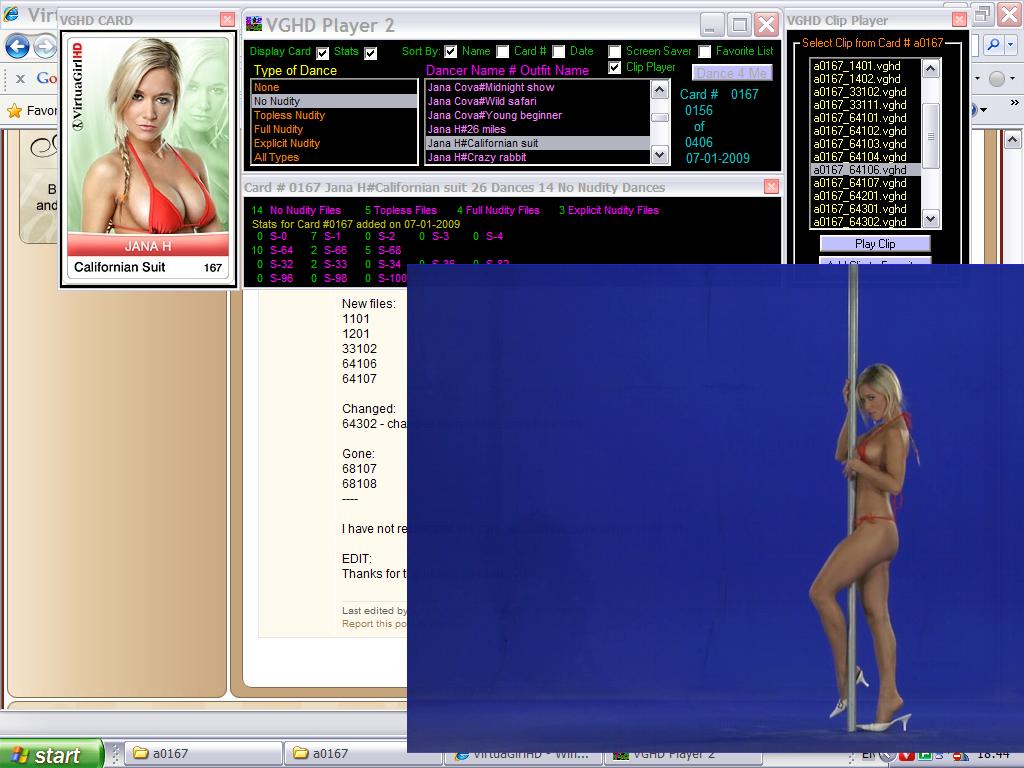The image size is (1024, 768).
Task: Click the Report this post link
Action: pyautogui.click(x=374, y=624)
